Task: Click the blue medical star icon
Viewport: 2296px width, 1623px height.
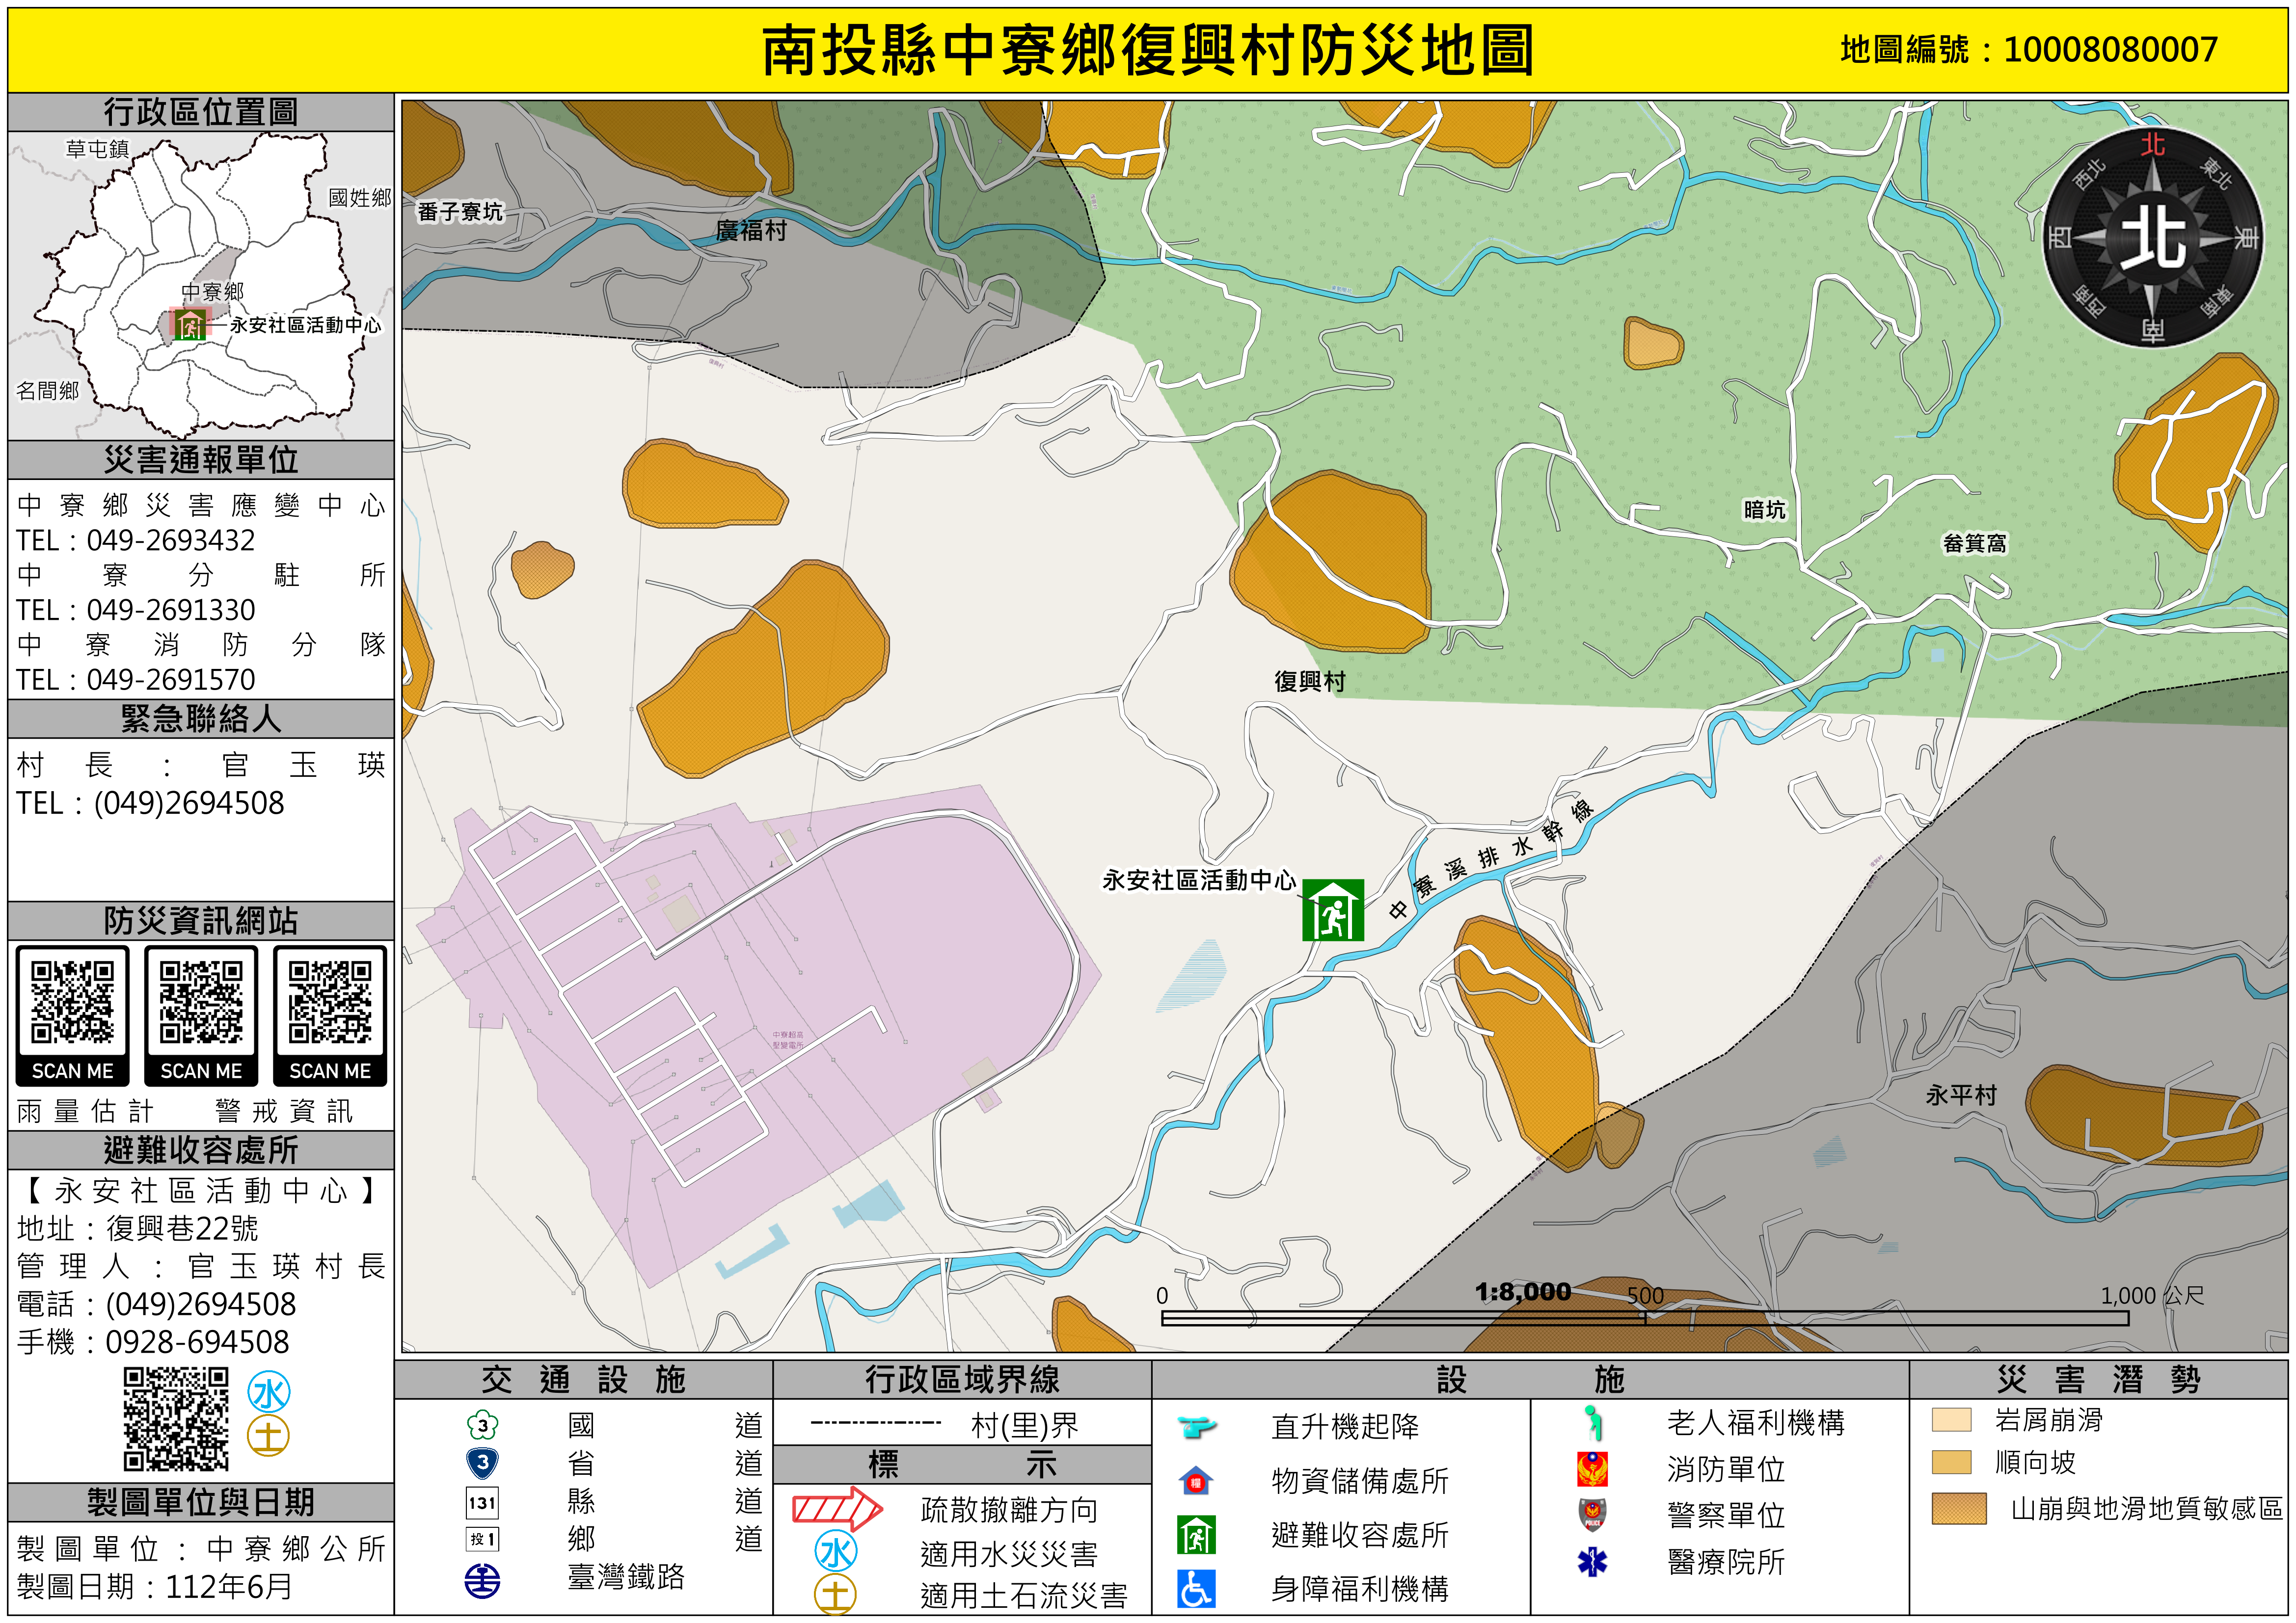Action: click(1592, 1561)
